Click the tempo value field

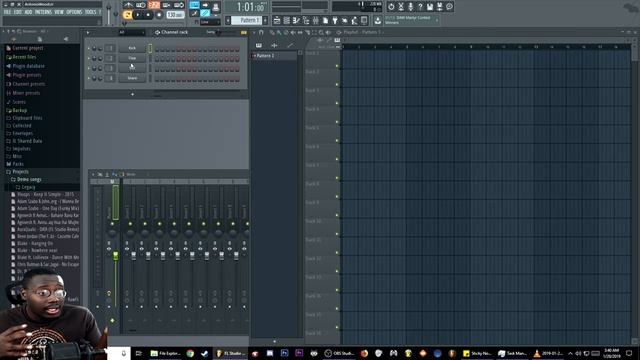175,15
